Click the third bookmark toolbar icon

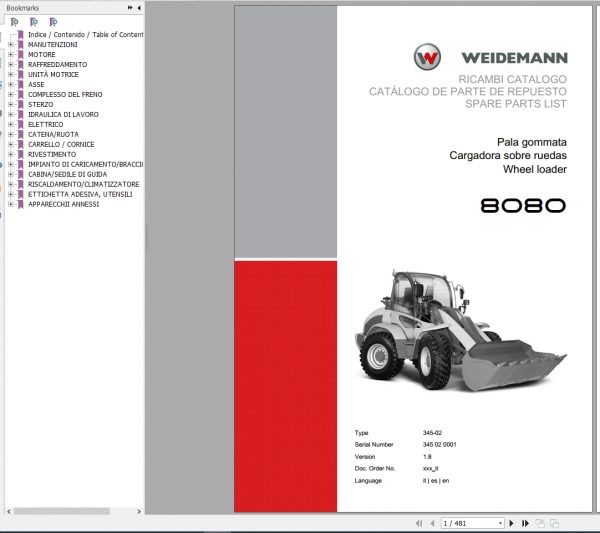point(53,22)
